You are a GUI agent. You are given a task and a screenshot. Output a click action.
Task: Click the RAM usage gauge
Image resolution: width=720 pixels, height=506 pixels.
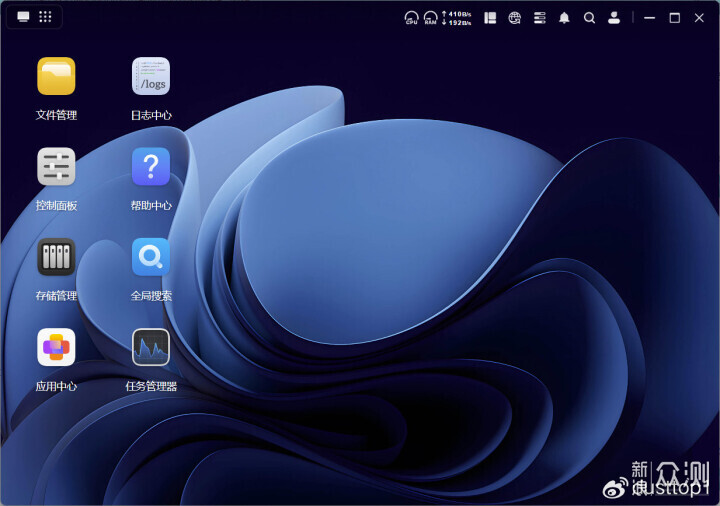coord(430,18)
